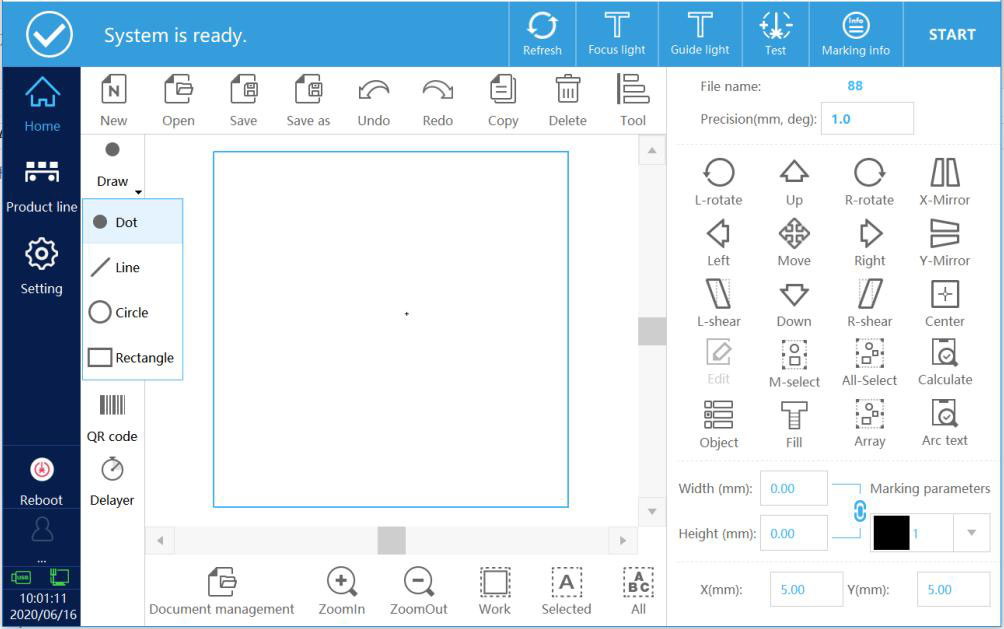This screenshot has height=629, width=1004.
Task: Click the Precision input field
Action: pos(867,118)
